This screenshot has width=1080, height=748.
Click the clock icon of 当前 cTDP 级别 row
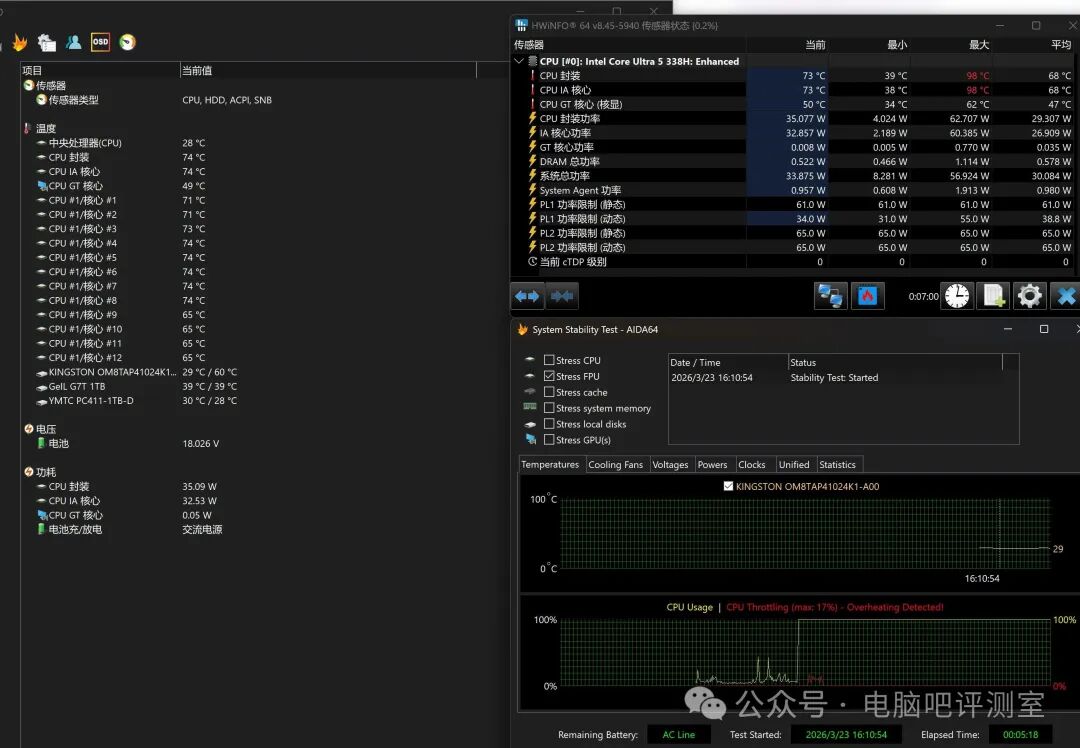(x=532, y=262)
